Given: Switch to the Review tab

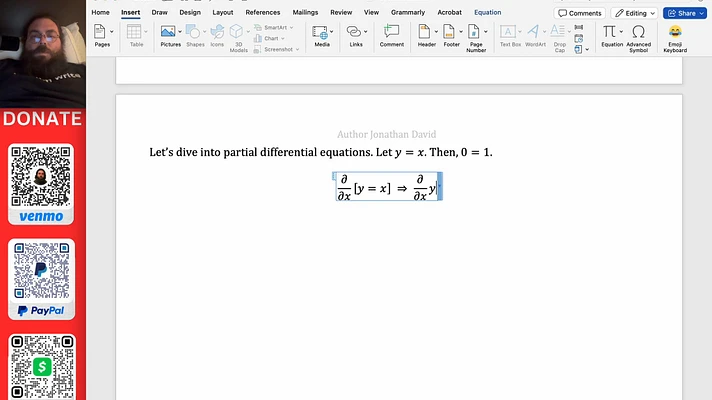Looking at the screenshot, I should pyautogui.click(x=341, y=13).
